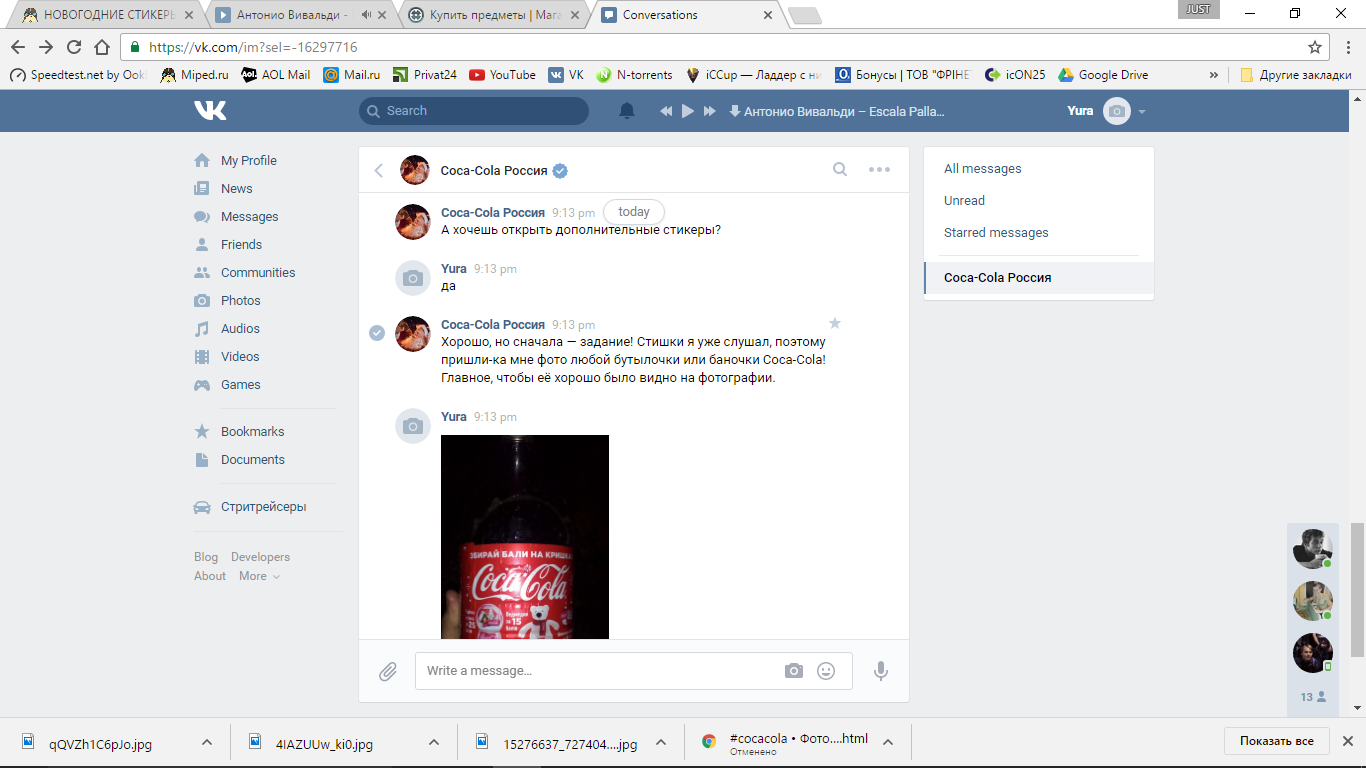Click the Videos film icon
This screenshot has height=768, width=1366.
click(202, 356)
